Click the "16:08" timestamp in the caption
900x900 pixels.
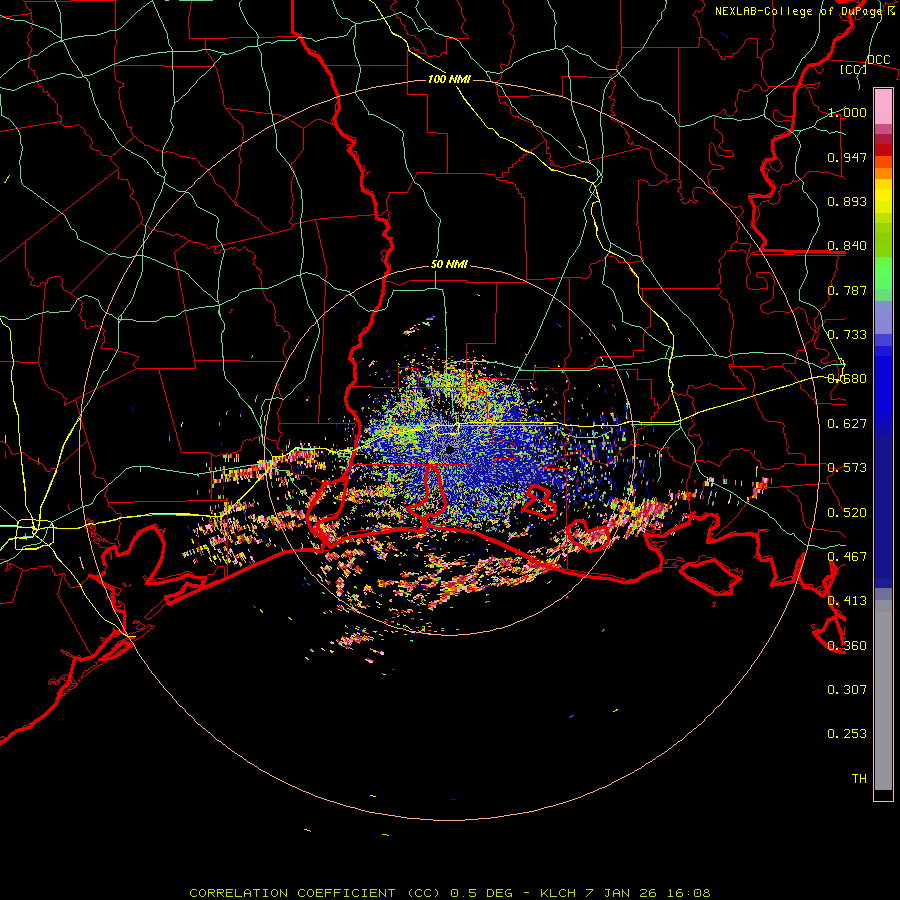click(x=688, y=893)
